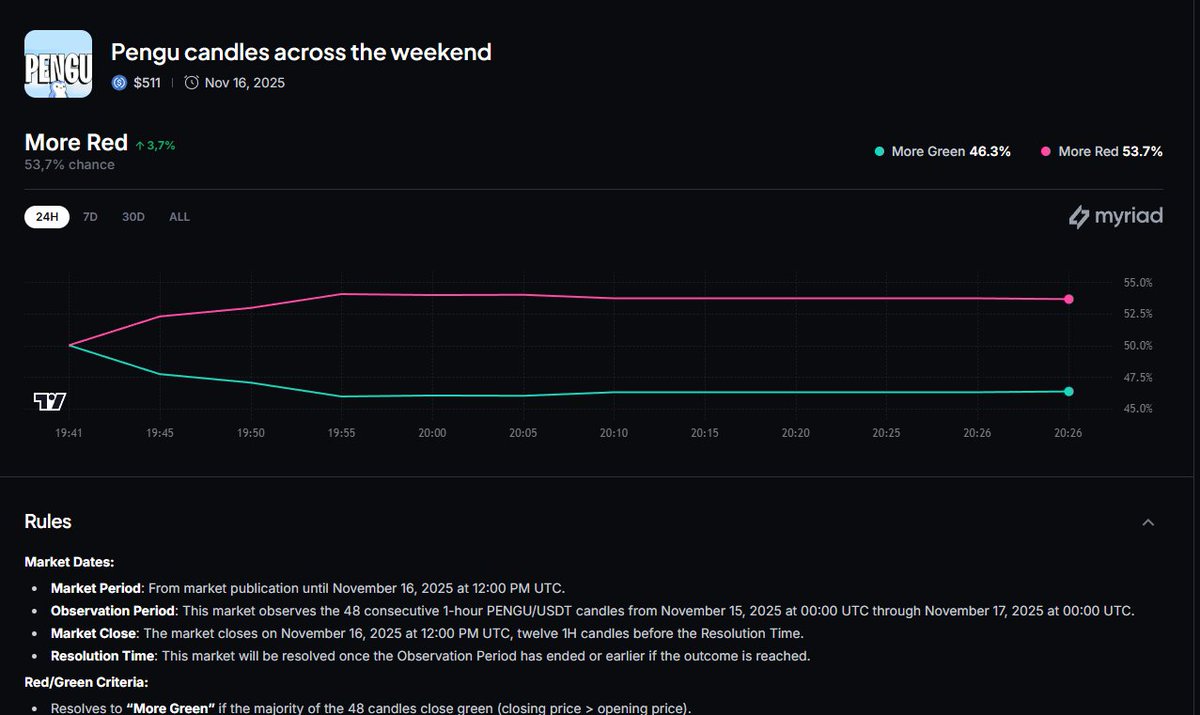Click the More Green 46.3% legend label
Image resolution: width=1200 pixels, height=715 pixels.
coord(950,152)
